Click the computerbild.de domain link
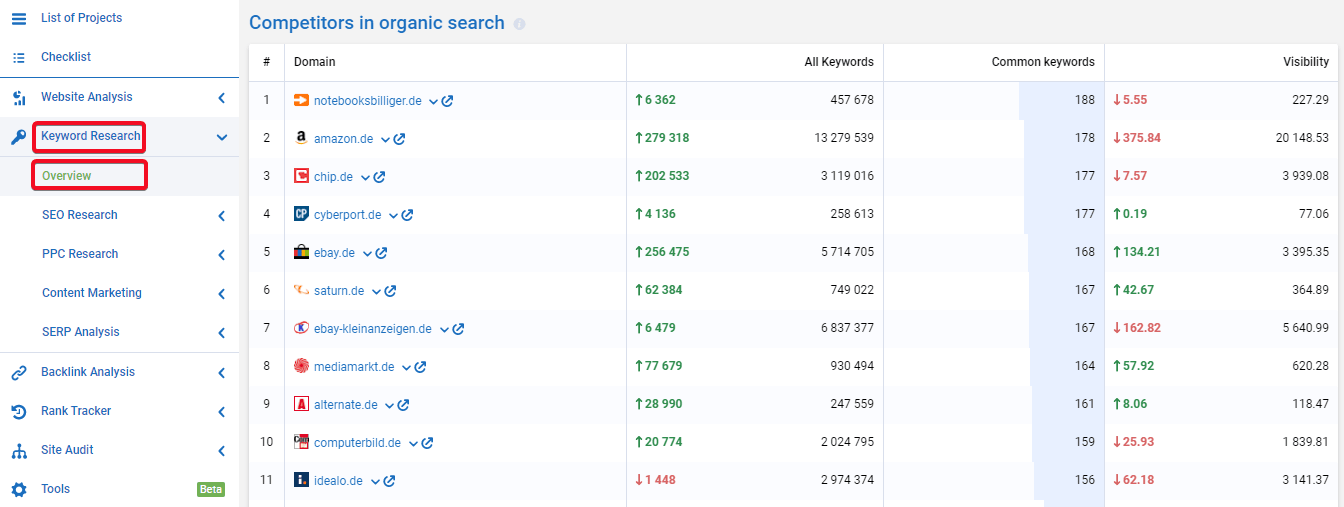Image resolution: width=1344 pixels, height=507 pixels. pyautogui.click(x=357, y=443)
